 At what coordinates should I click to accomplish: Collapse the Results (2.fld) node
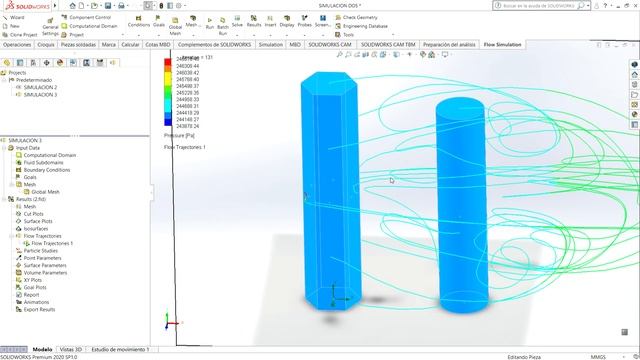click(4, 199)
